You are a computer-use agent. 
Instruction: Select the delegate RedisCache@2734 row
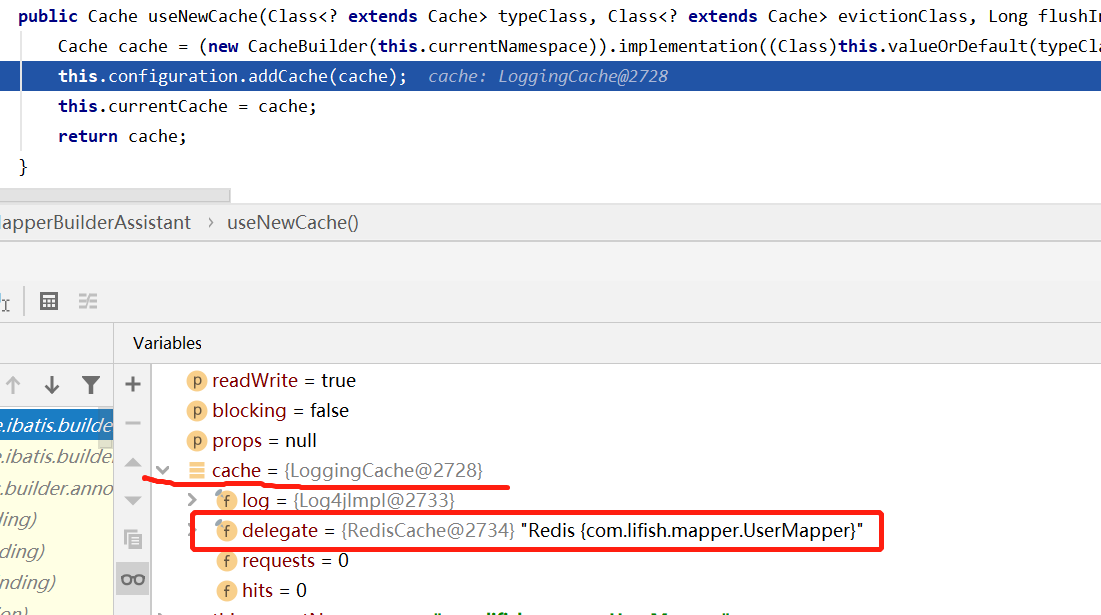click(539, 531)
